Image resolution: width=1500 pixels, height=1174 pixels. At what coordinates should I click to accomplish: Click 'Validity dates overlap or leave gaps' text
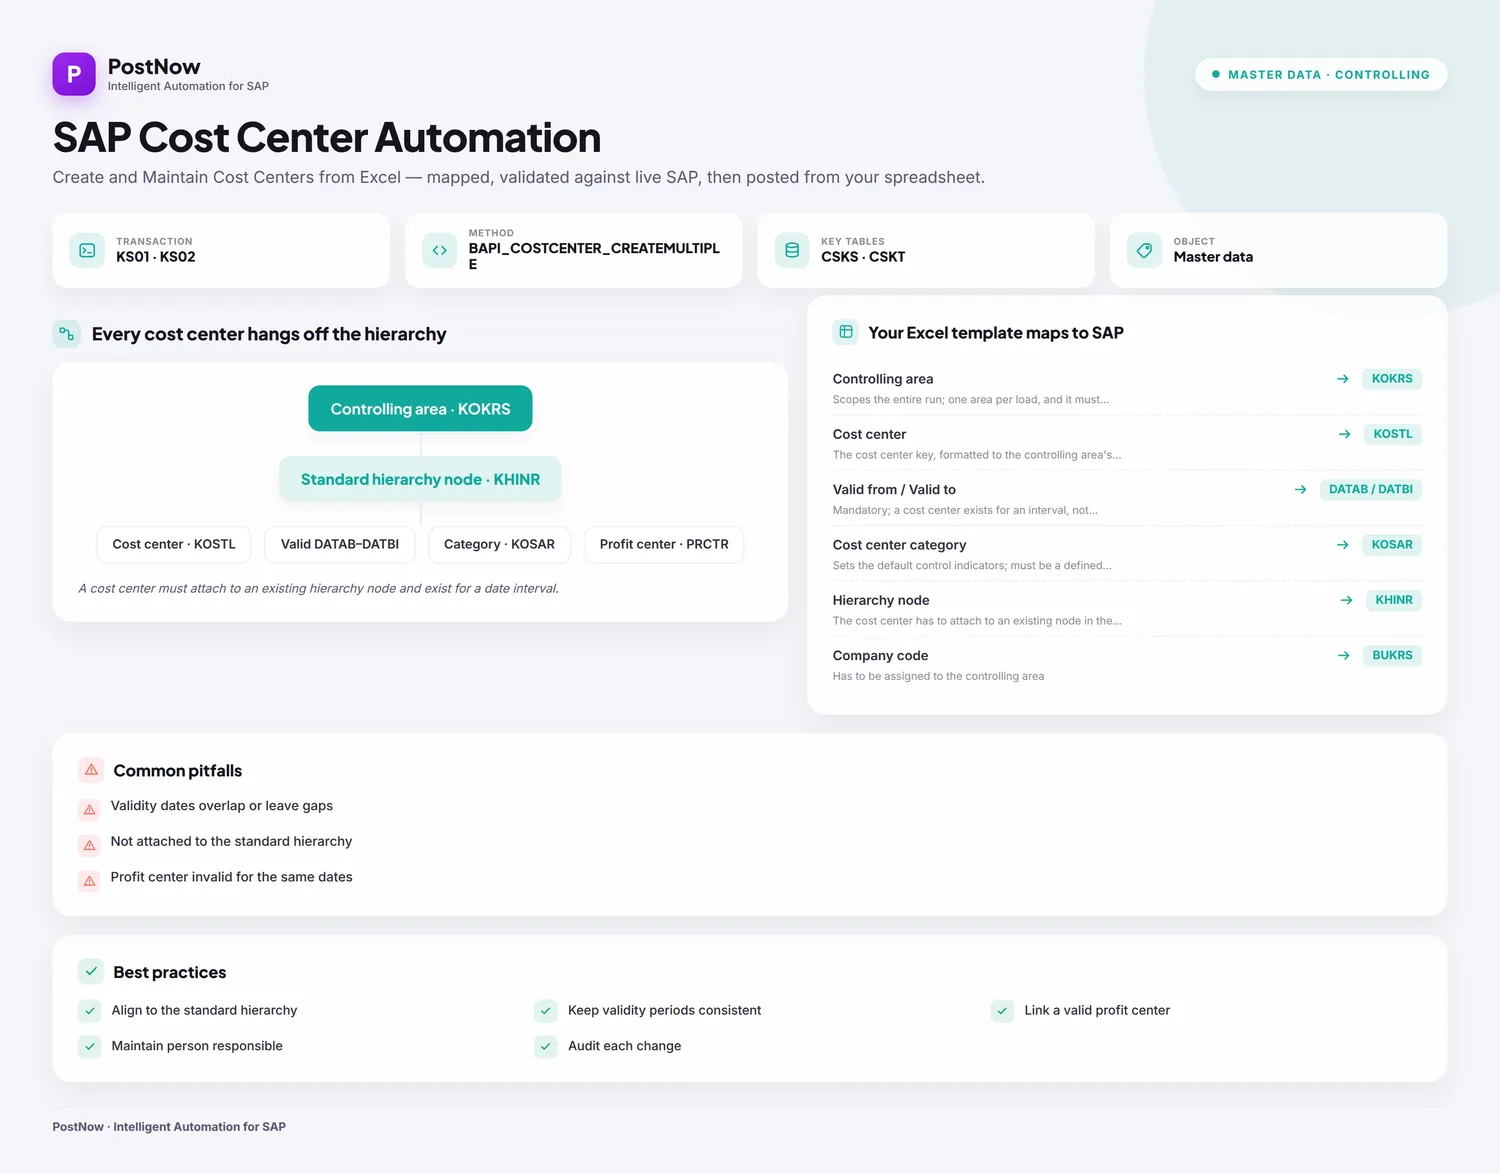222,806
